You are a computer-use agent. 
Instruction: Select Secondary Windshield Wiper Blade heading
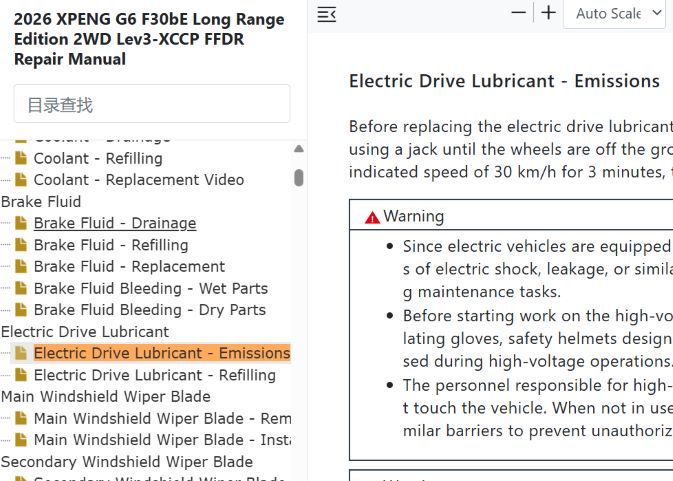127,462
